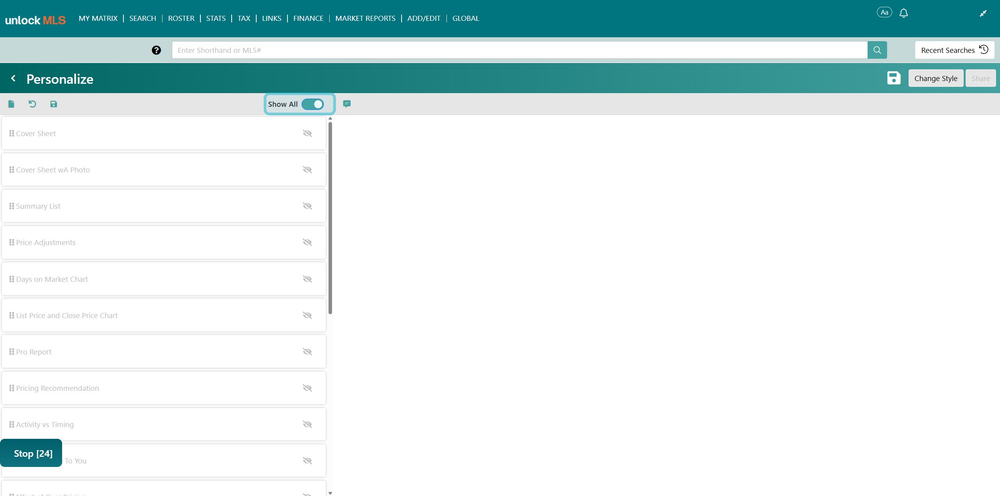Click the Change Style button
This screenshot has height=496, width=1000.
(936, 78)
